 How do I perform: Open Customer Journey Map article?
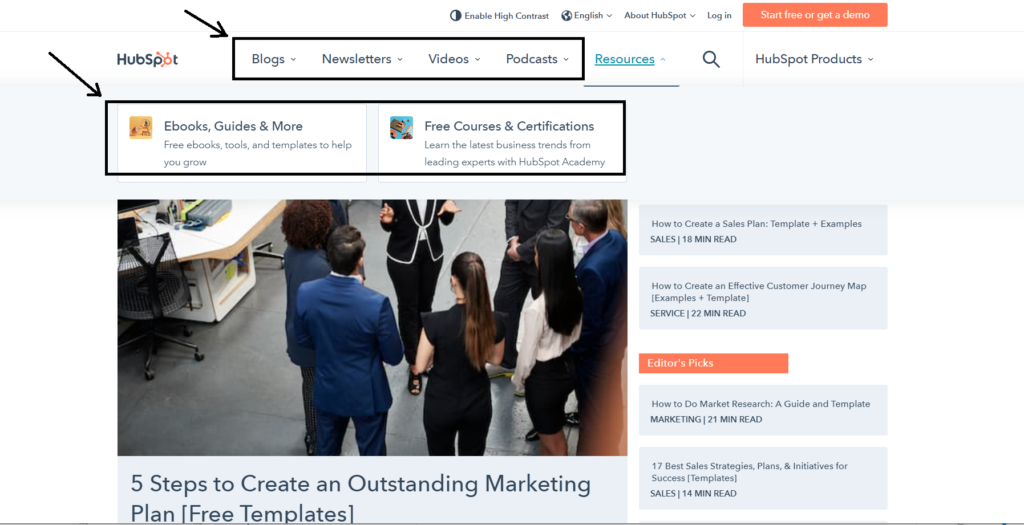(x=763, y=298)
